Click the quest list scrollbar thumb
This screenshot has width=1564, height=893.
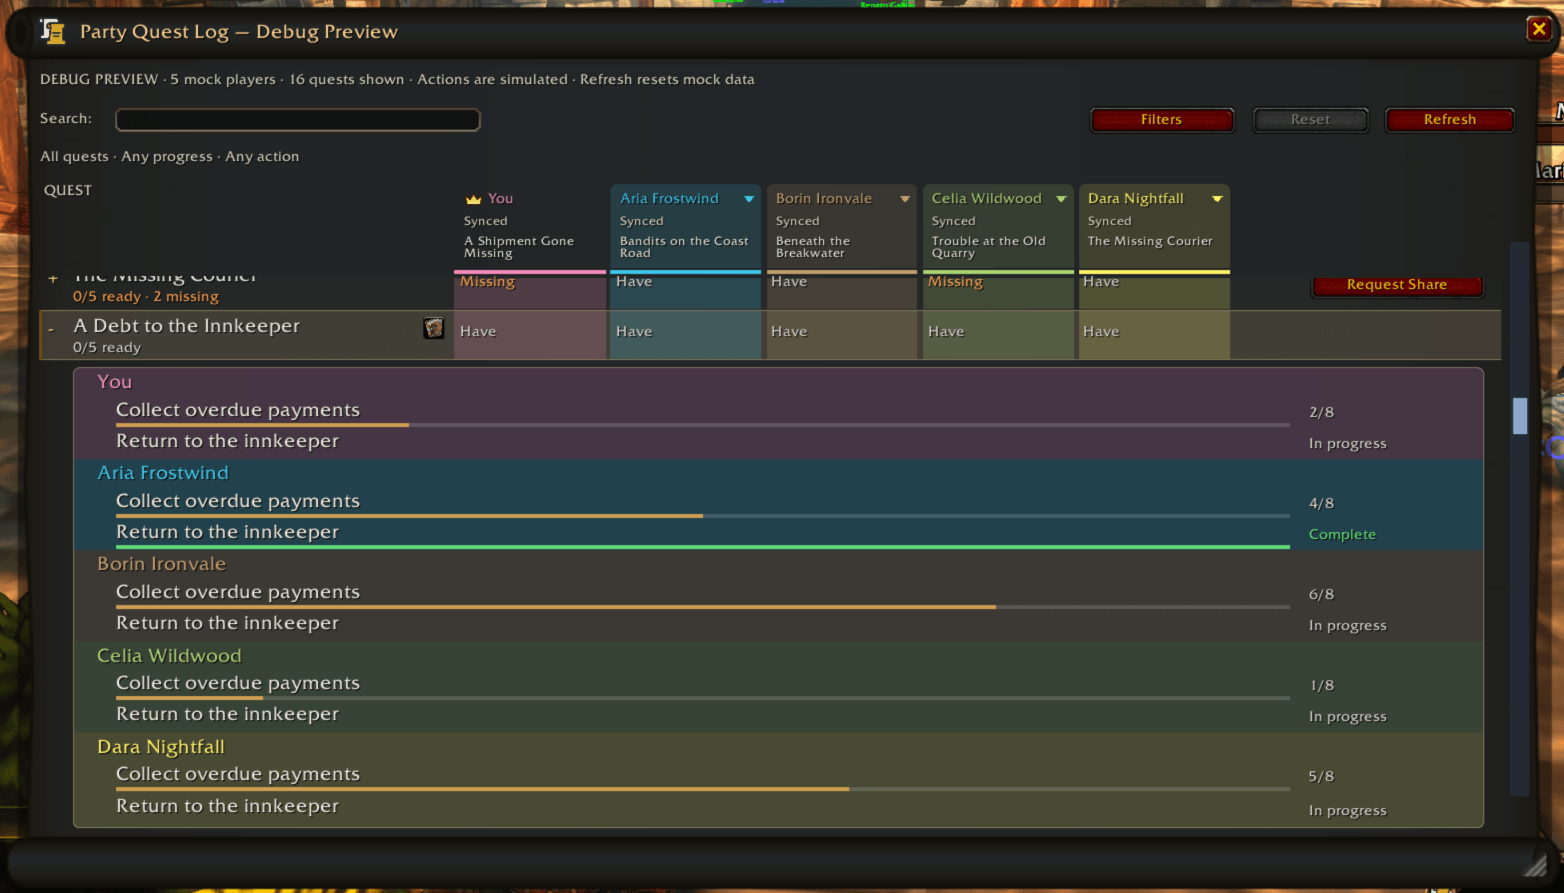click(x=1520, y=416)
